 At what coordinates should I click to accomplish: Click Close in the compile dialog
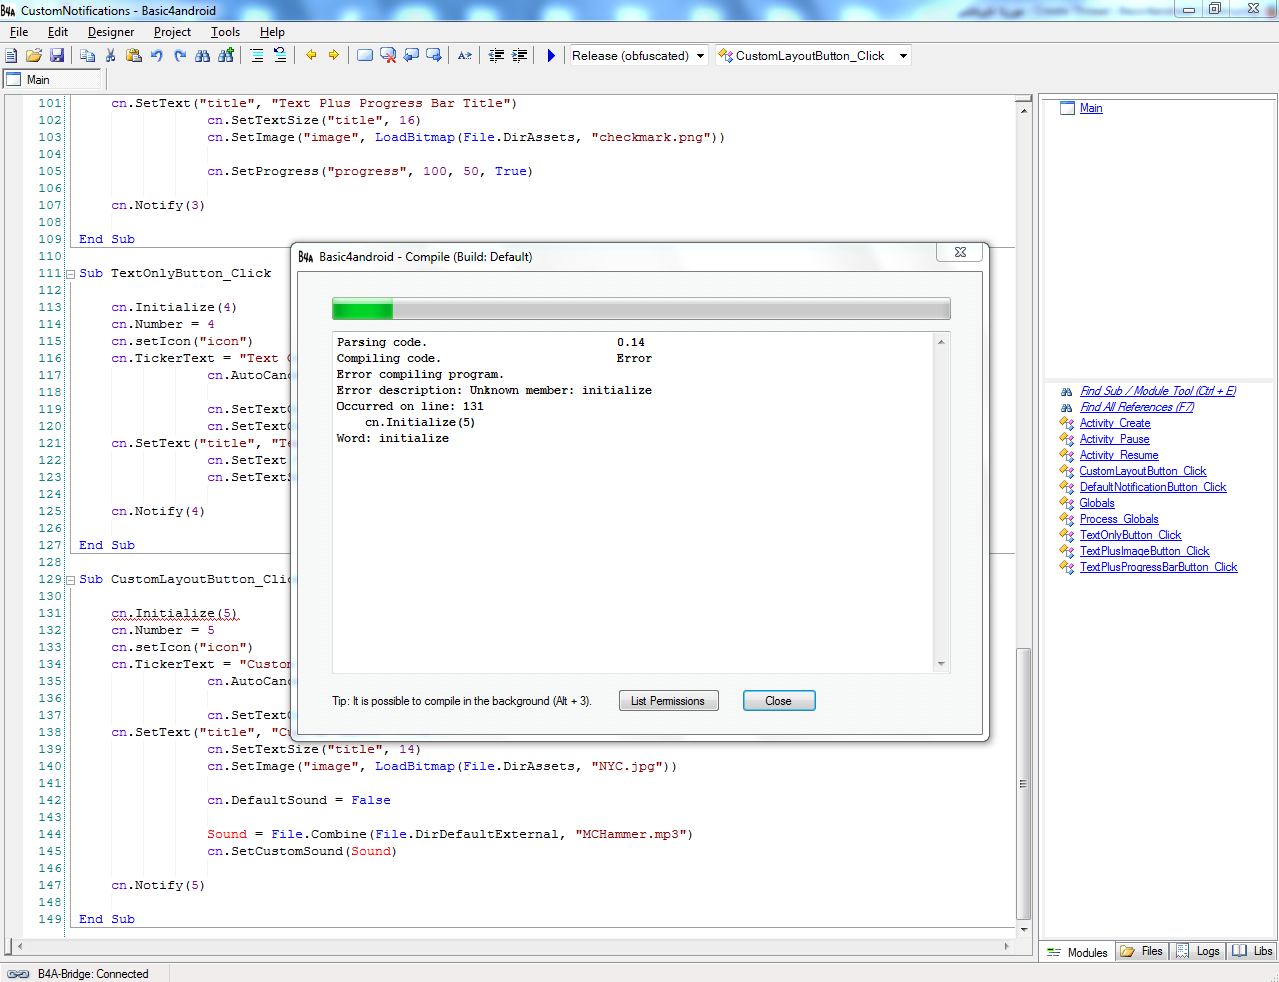pyautogui.click(x=779, y=701)
